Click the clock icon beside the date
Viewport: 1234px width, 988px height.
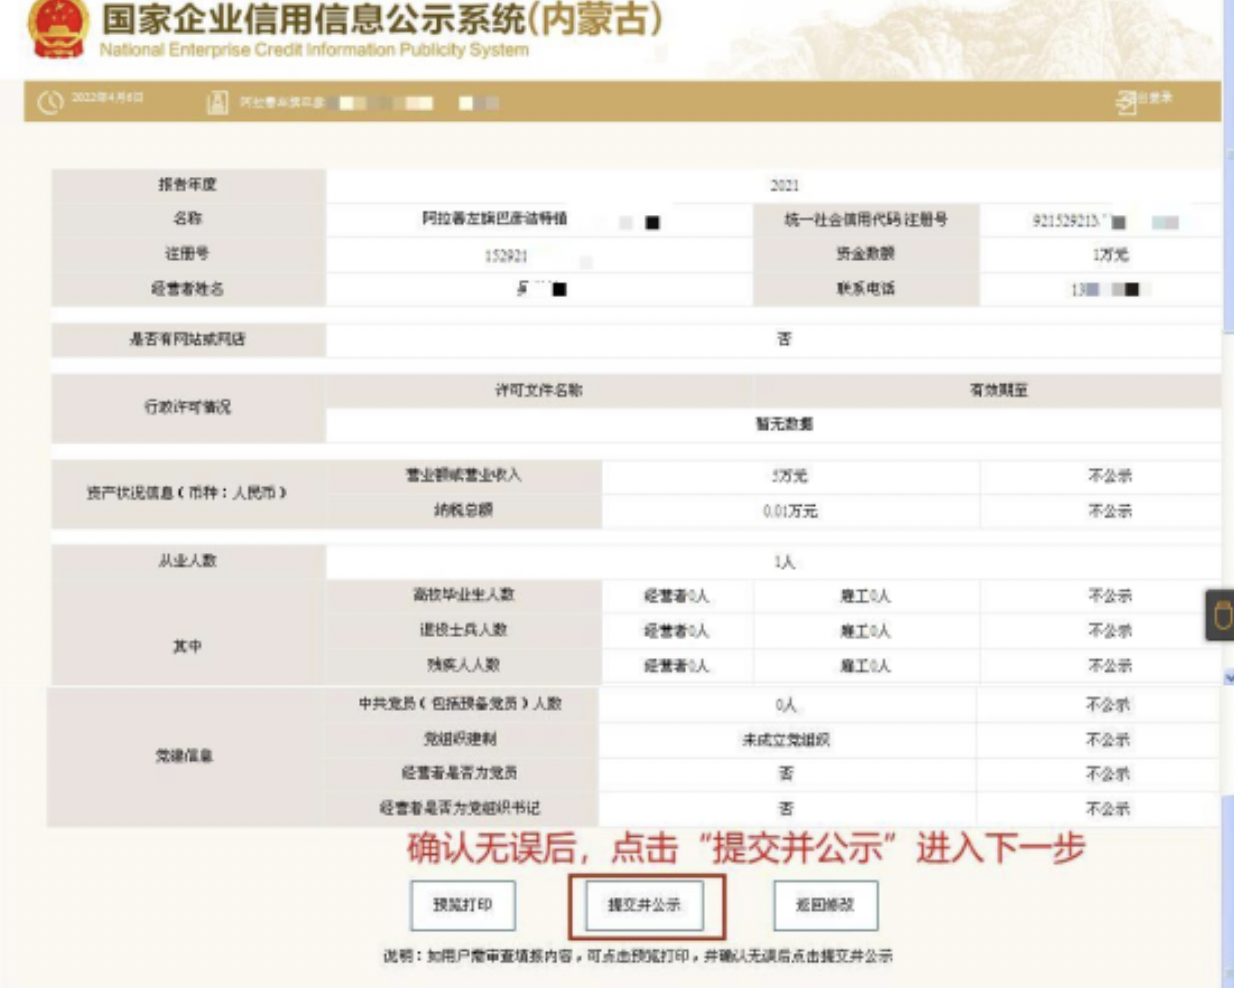[50, 102]
